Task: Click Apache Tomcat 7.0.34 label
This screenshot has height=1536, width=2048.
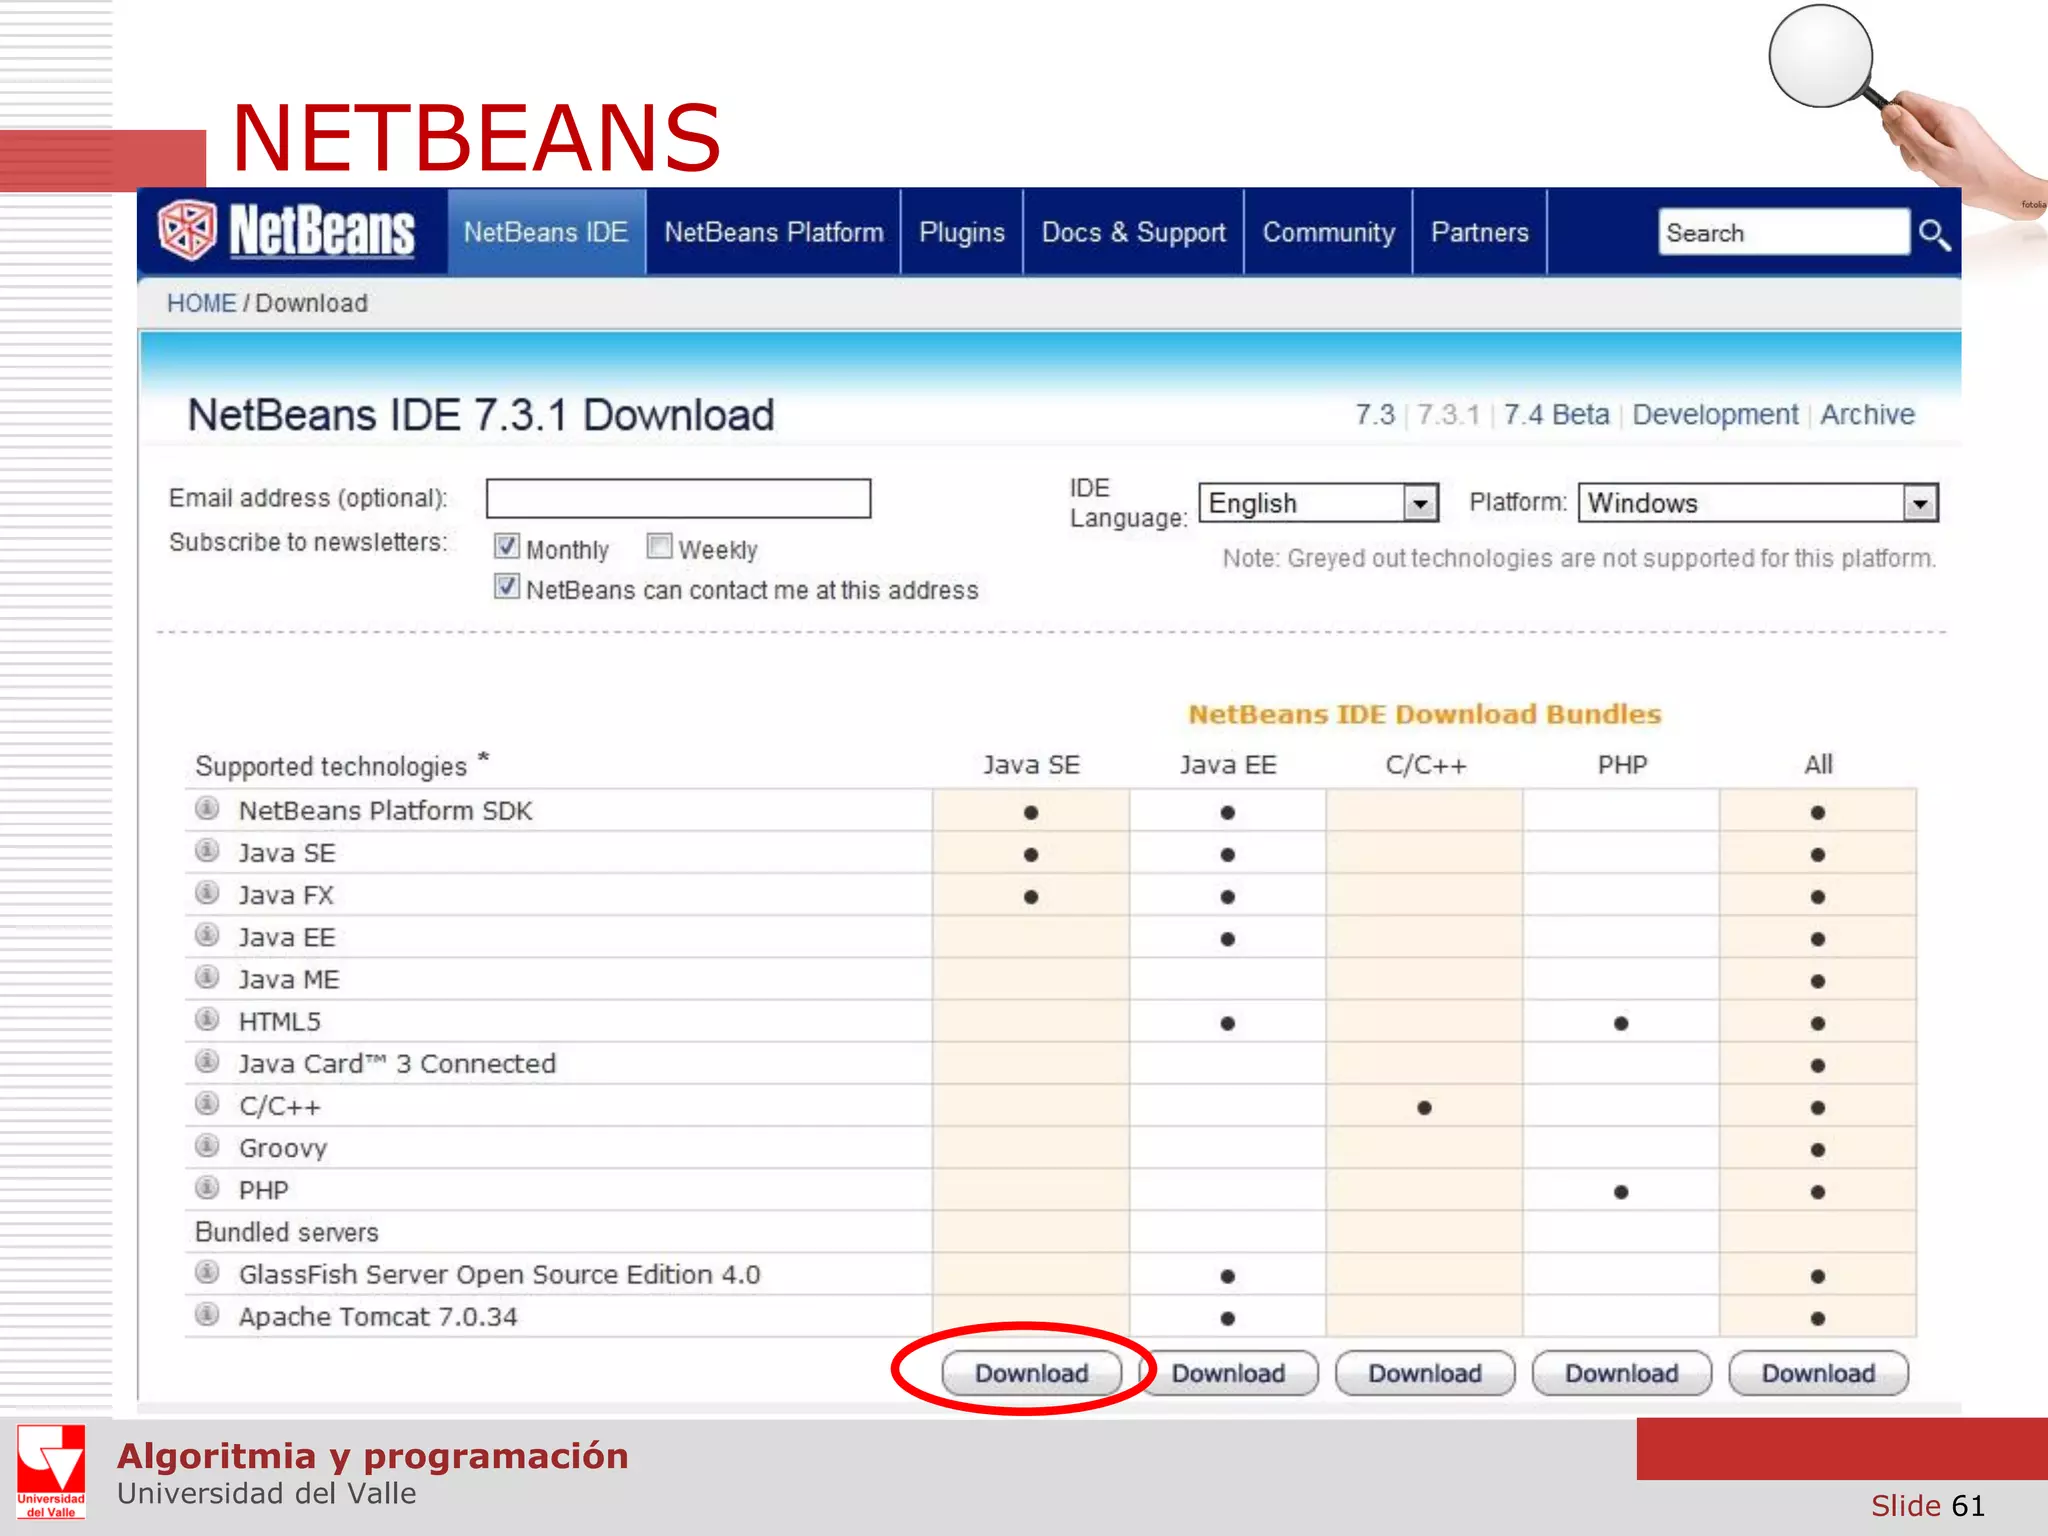Action: [x=378, y=1317]
